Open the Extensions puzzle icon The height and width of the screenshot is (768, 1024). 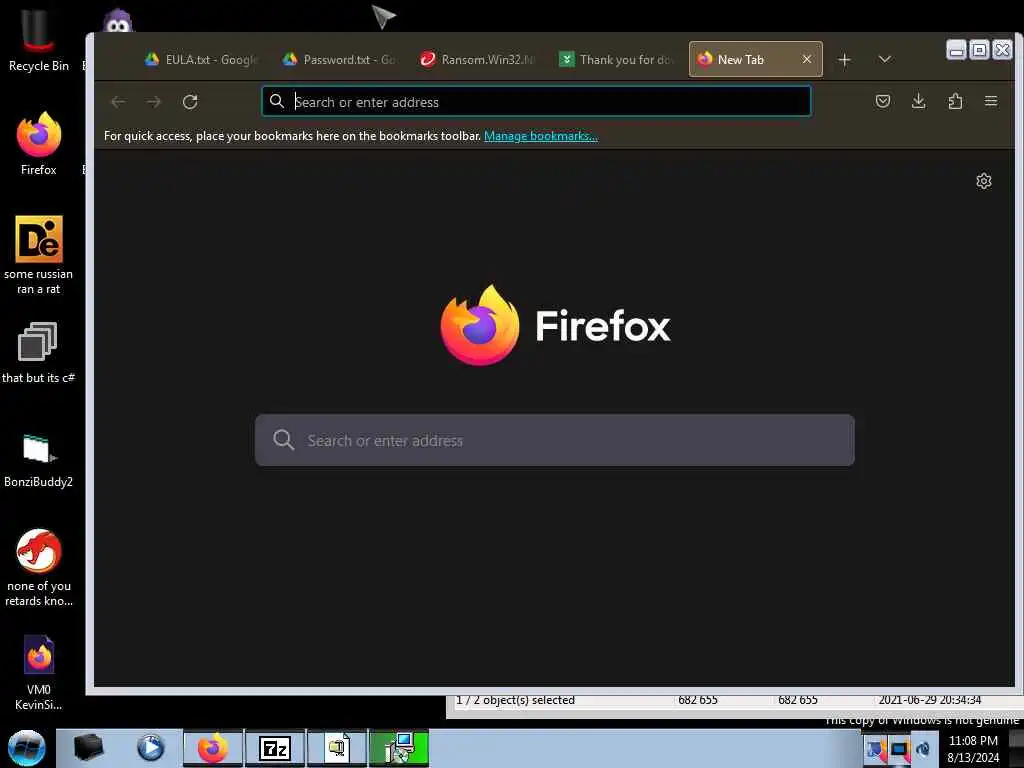[955, 101]
